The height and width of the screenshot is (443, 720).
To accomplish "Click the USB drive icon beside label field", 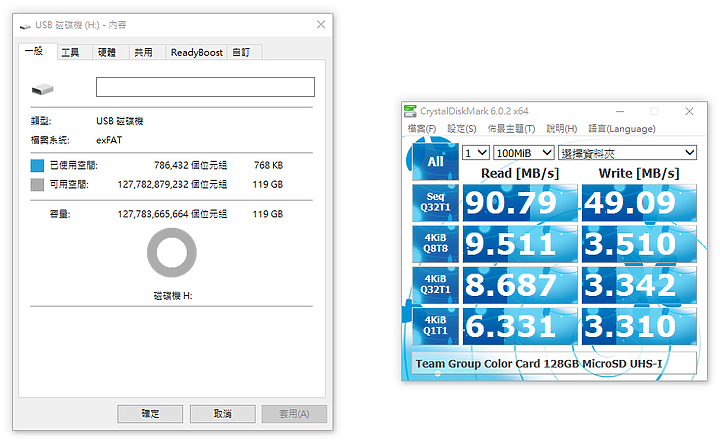I will (x=43, y=89).
